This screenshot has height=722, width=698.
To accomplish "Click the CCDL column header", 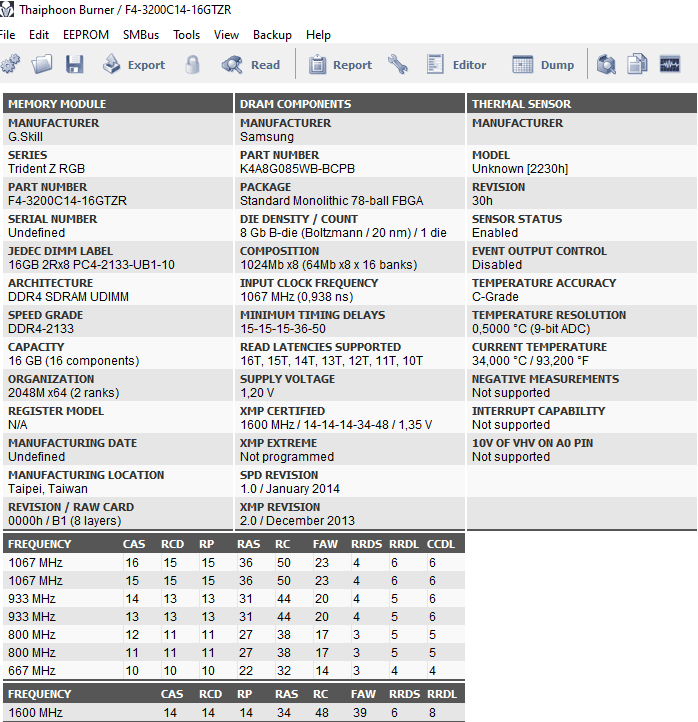I will 441,544.
